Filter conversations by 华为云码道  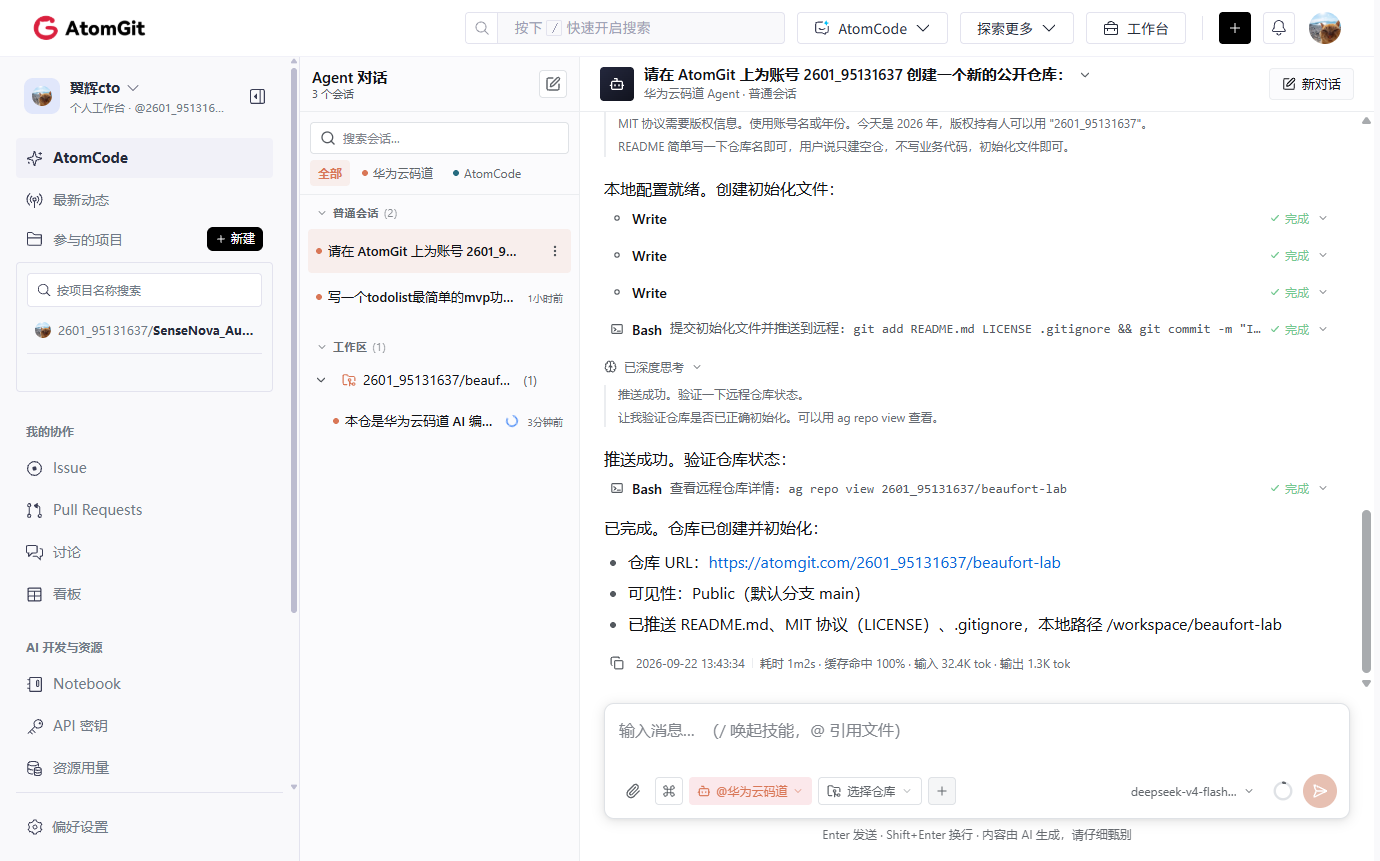397,173
